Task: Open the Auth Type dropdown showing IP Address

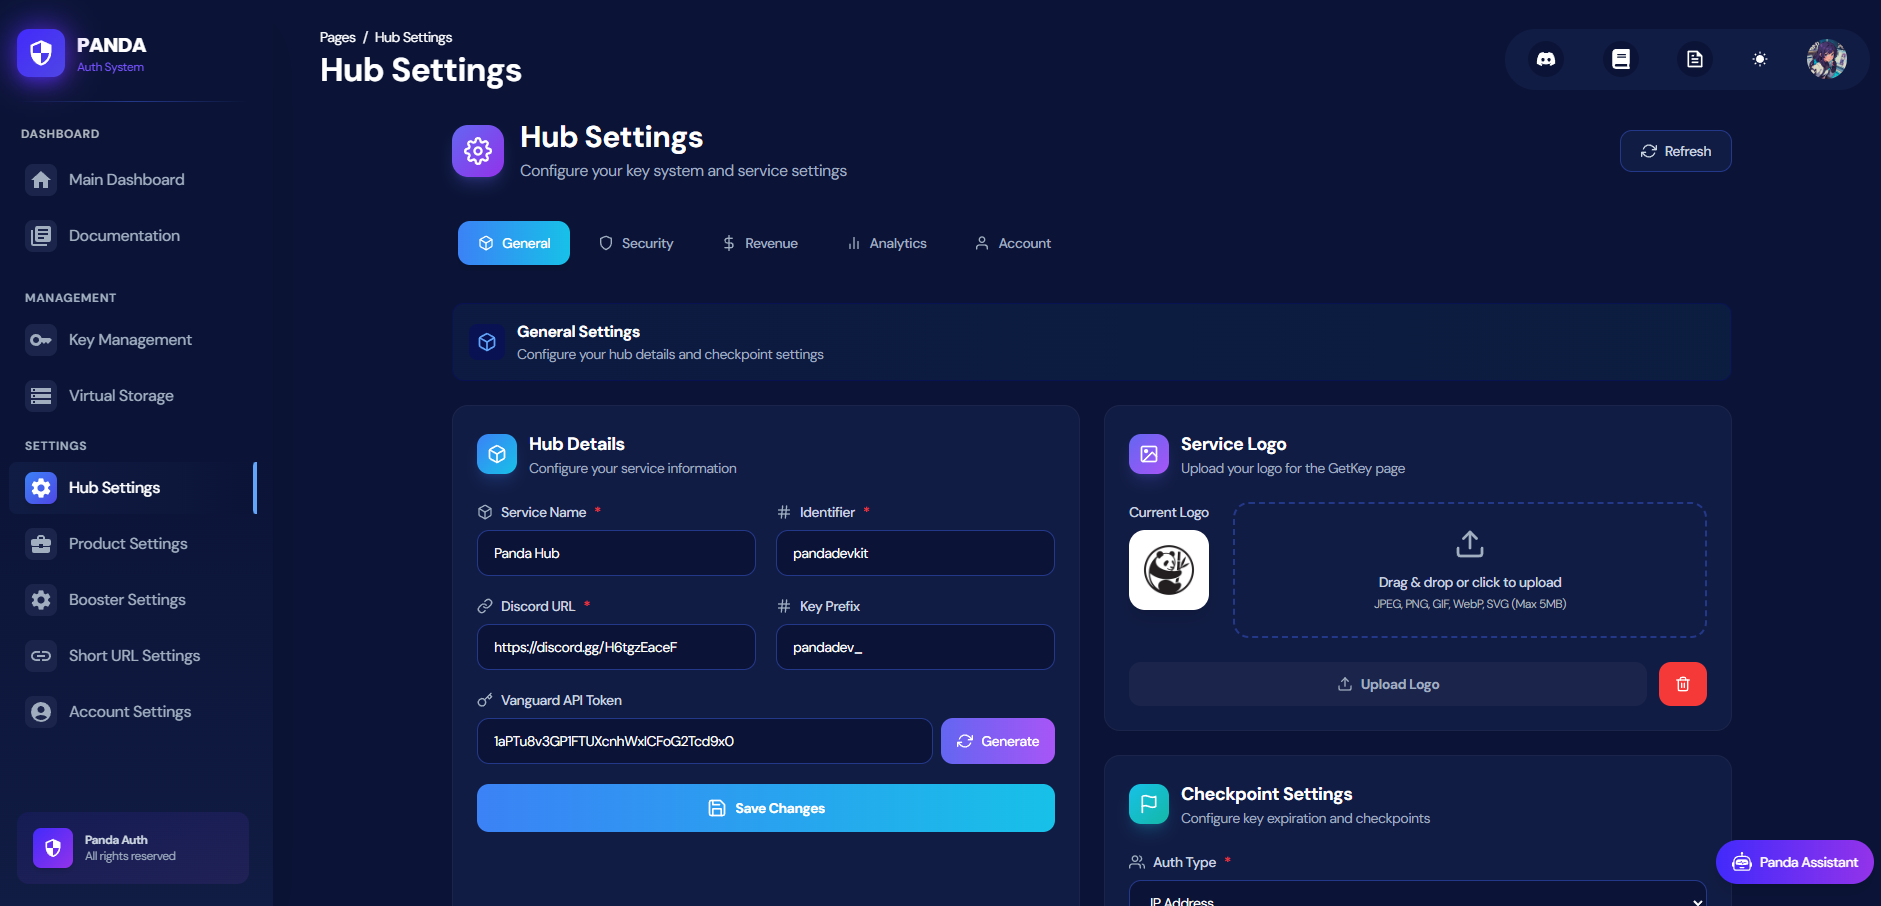Action: [x=1416, y=896]
